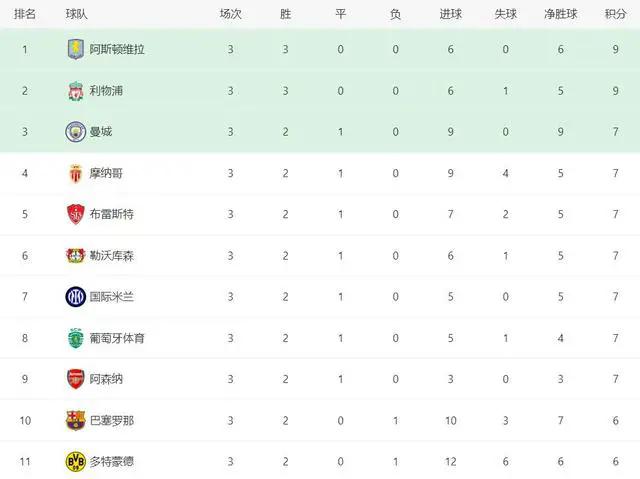Screen dimensions: 640x479
Task: Select the 净胜球 column header
Action: click(560, 14)
